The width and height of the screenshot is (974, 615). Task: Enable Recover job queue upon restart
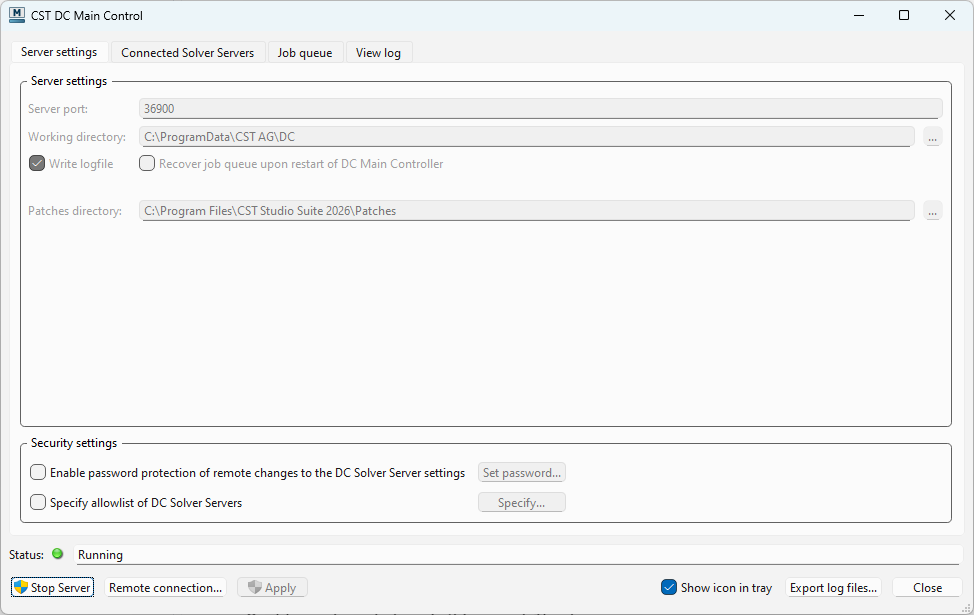[147, 164]
